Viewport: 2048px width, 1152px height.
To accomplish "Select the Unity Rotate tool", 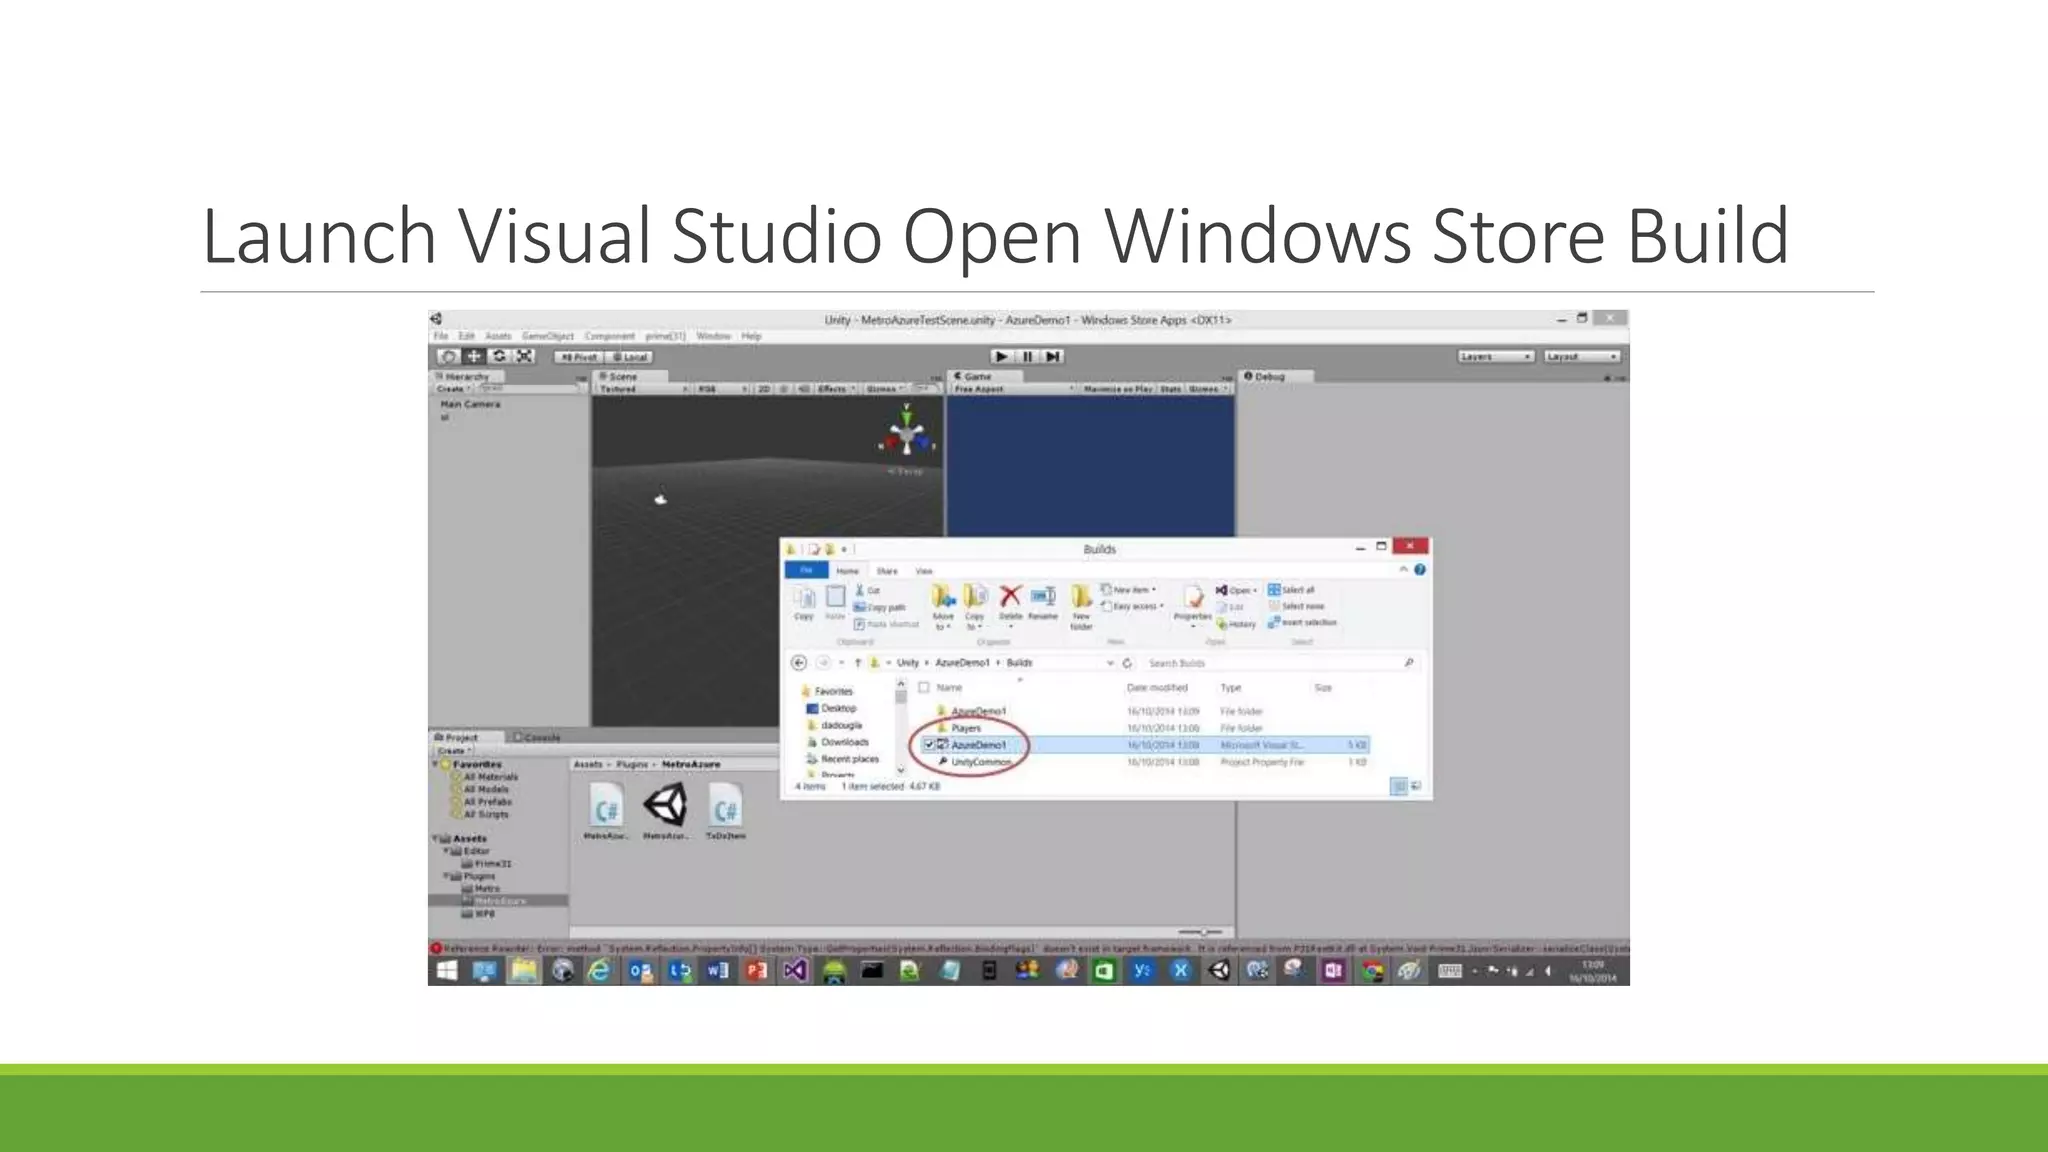I will (499, 356).
